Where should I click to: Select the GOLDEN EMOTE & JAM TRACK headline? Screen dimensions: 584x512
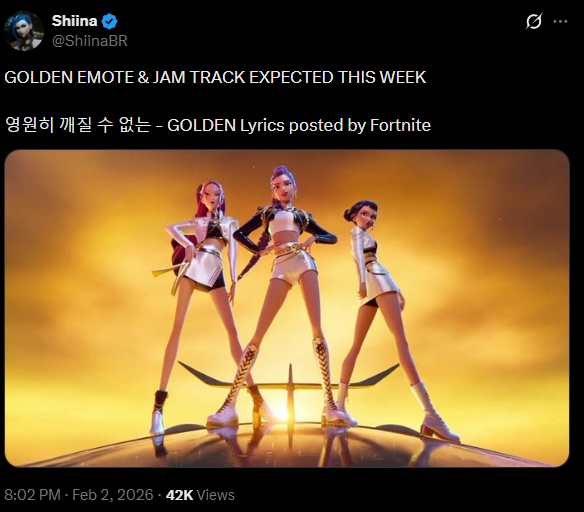[x=125, y=77]
